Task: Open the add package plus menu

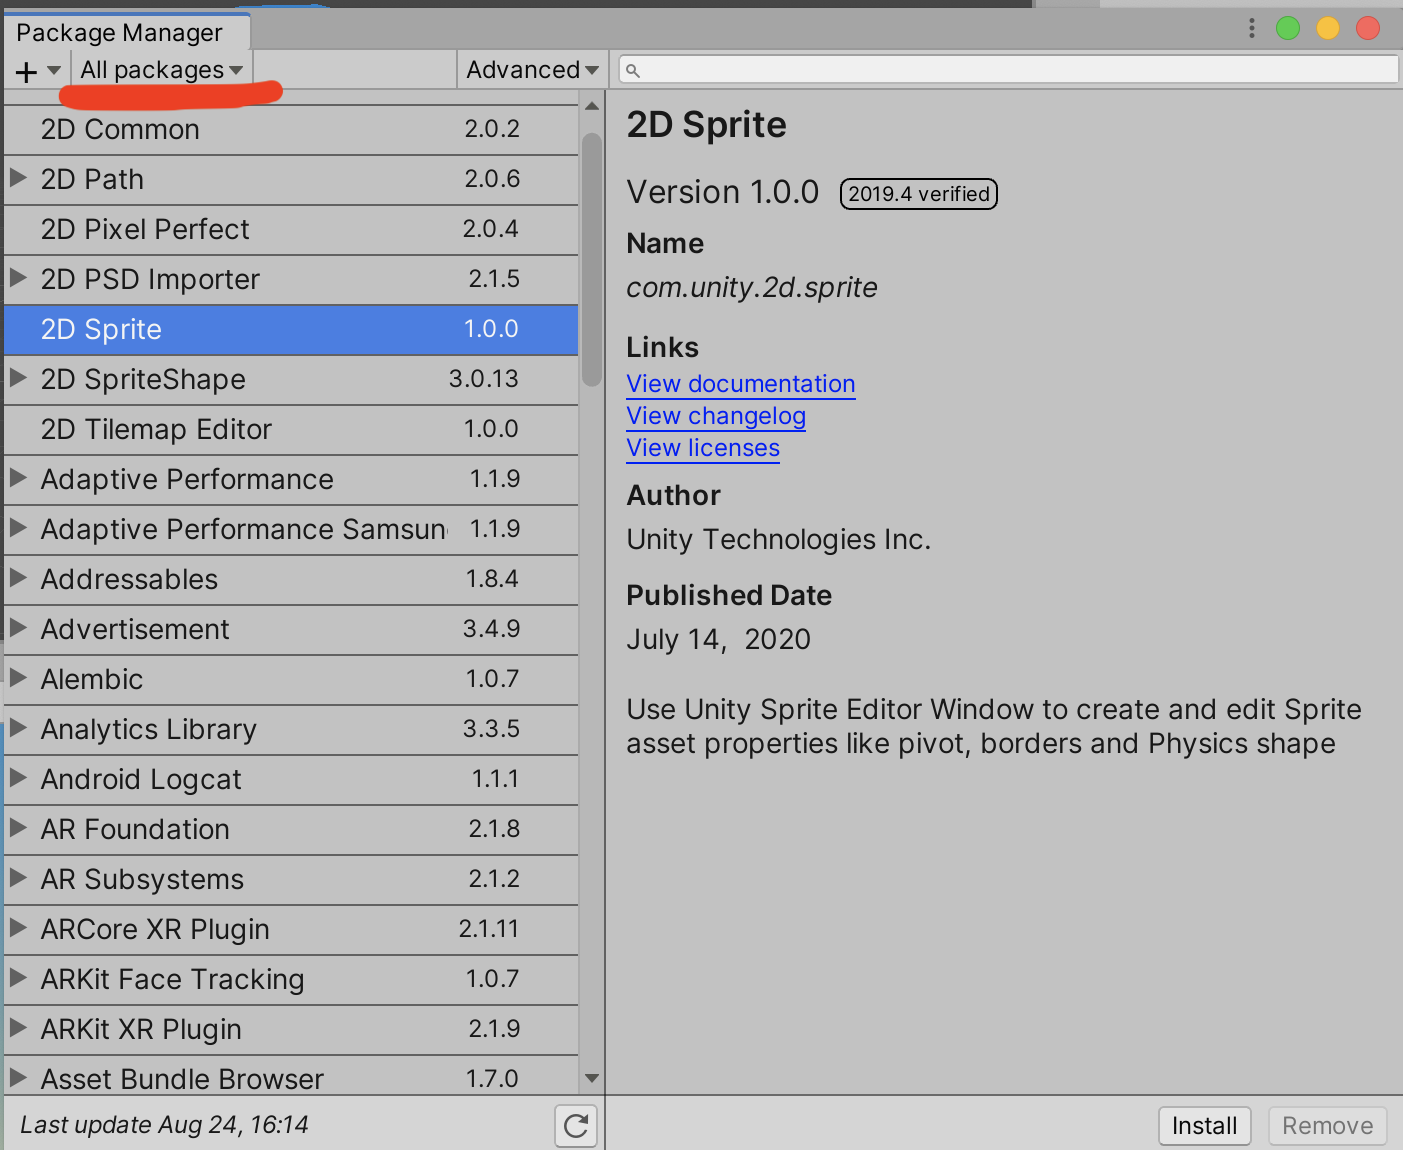Action: 38,71
